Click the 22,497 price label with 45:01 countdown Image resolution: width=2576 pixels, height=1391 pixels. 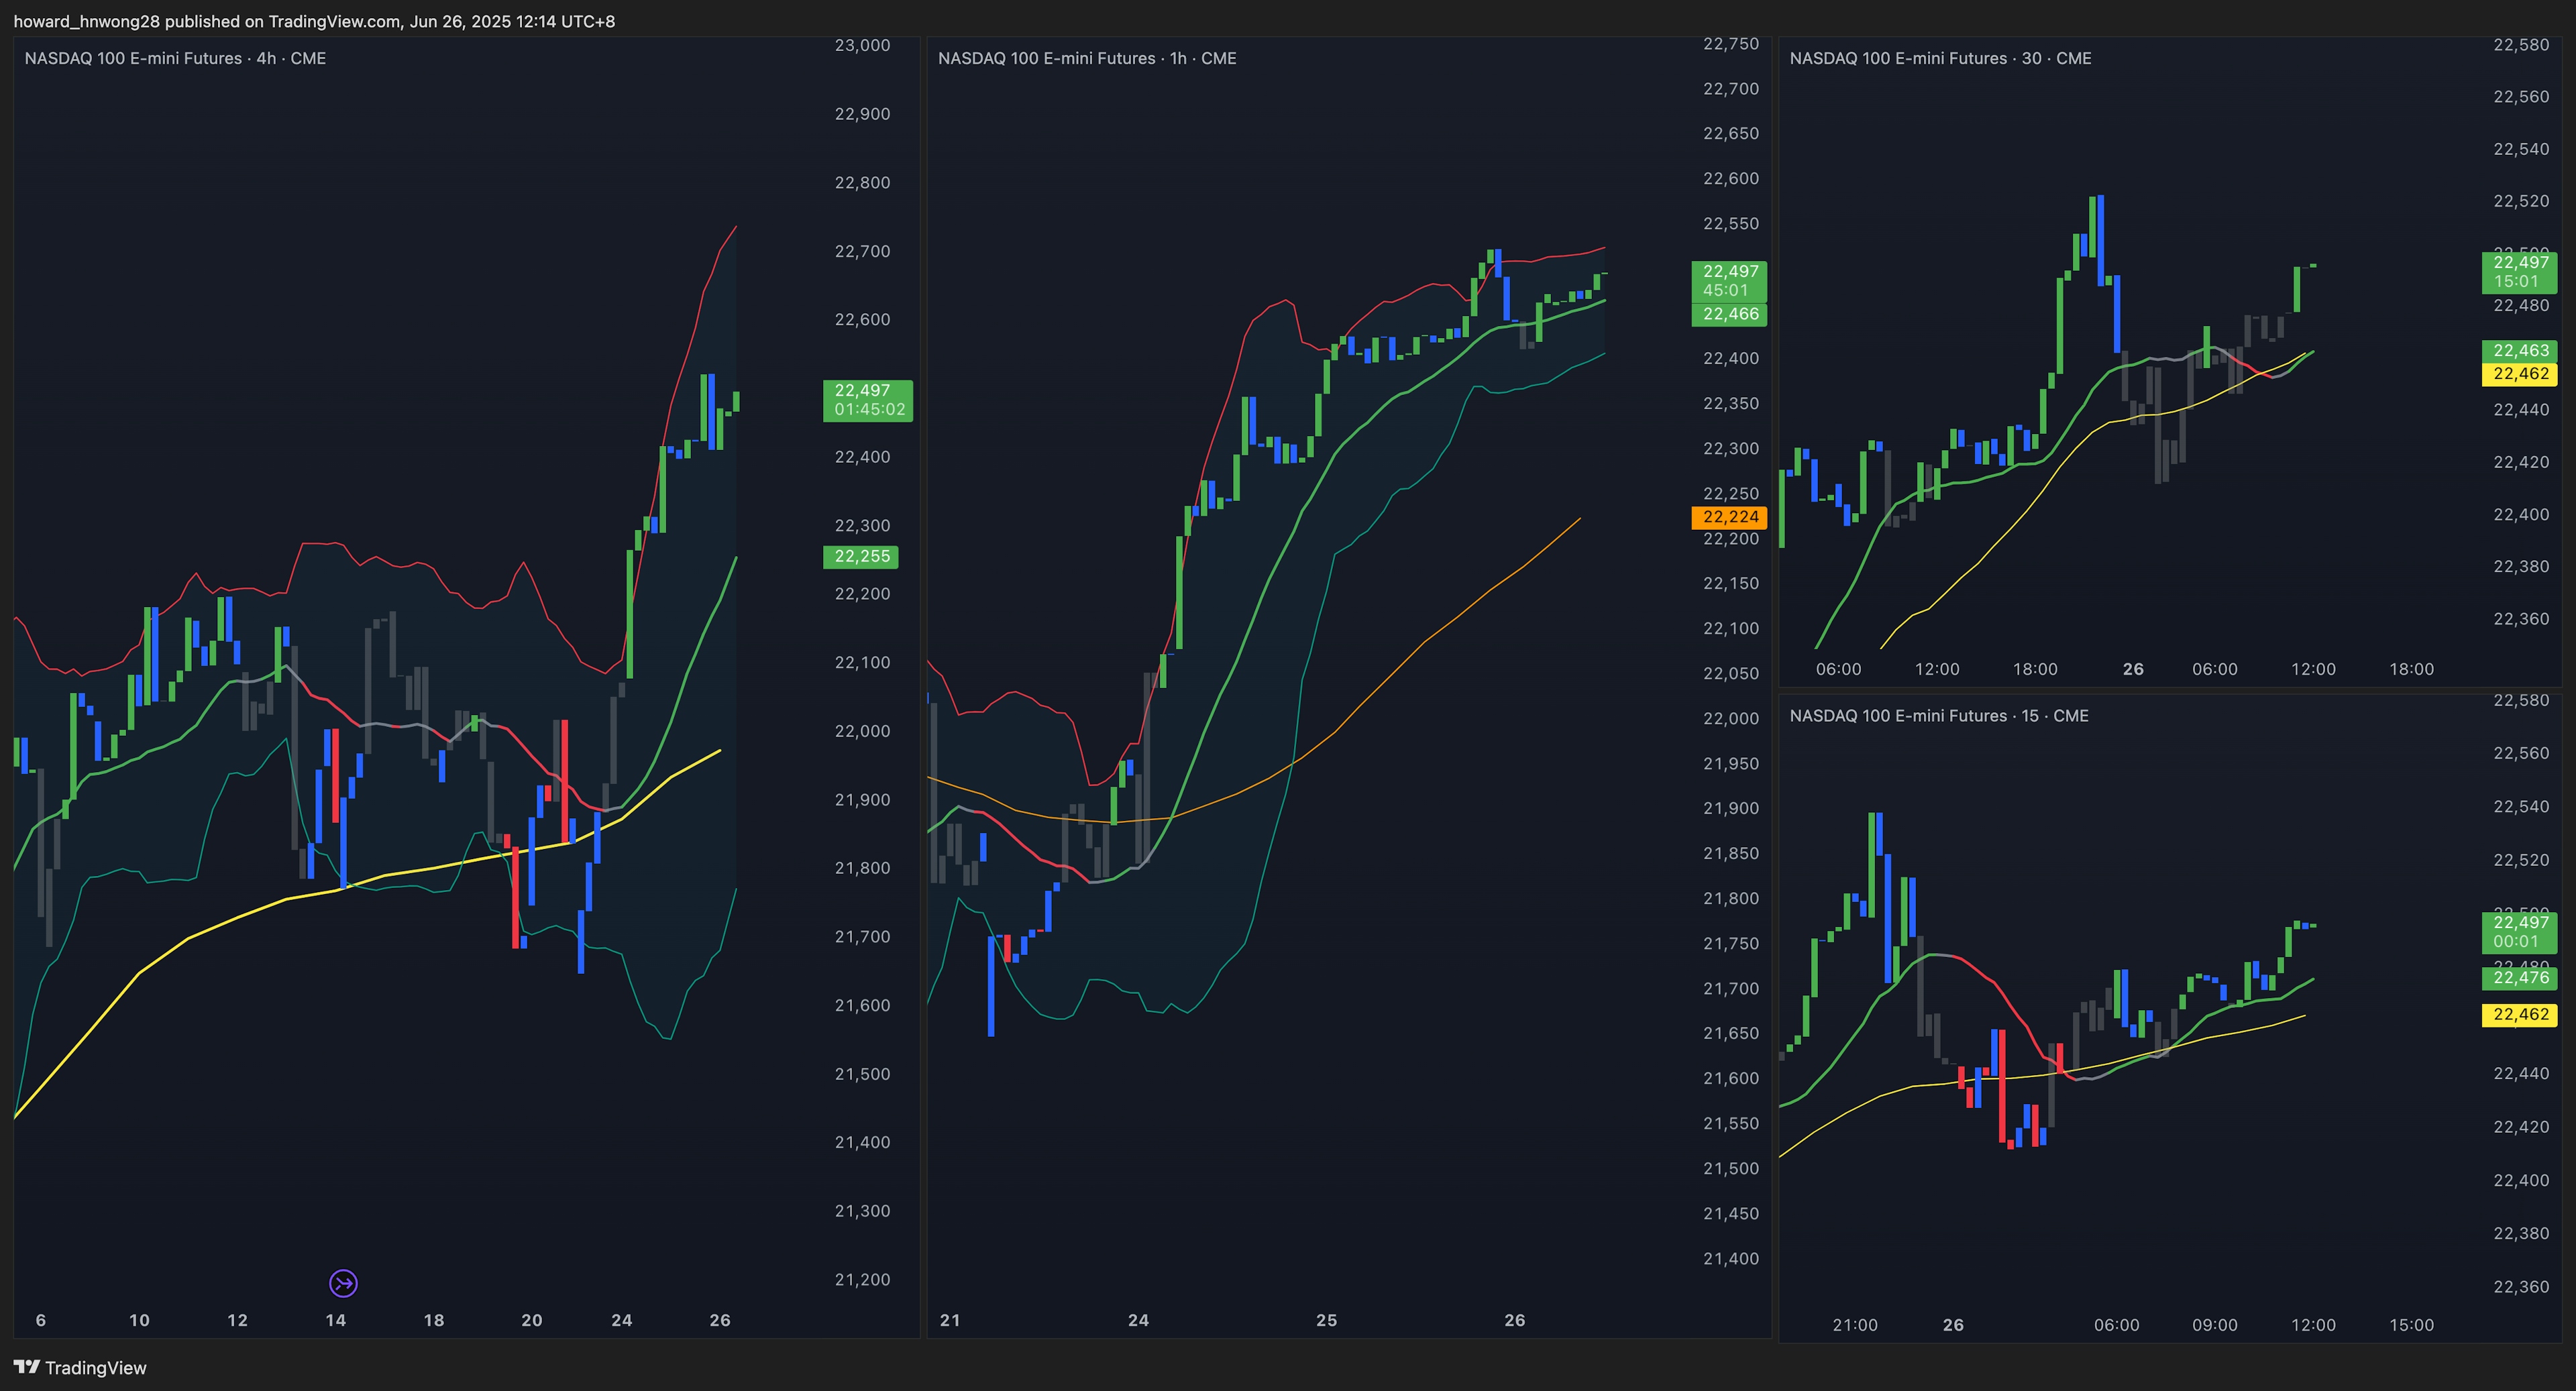pyautogui.click(x=1729, y=281)
